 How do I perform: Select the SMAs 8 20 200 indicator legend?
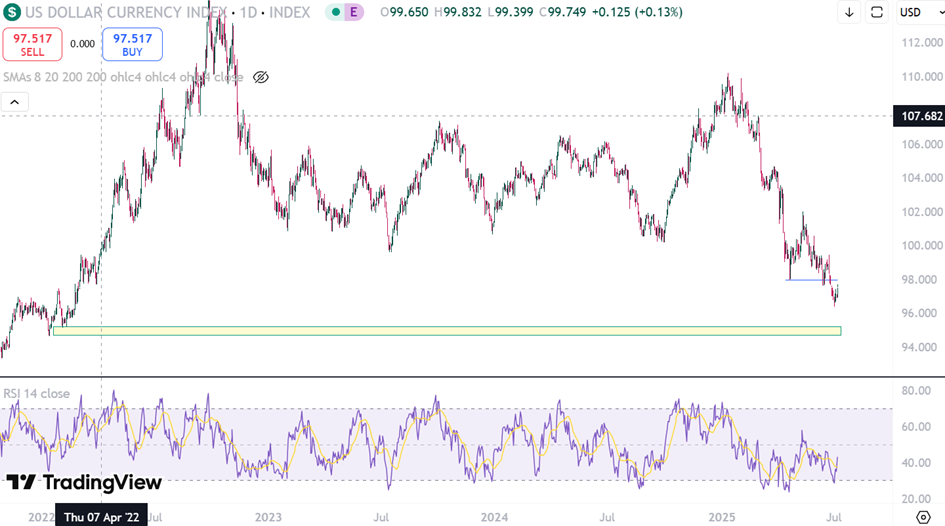(x=123, y=77)
